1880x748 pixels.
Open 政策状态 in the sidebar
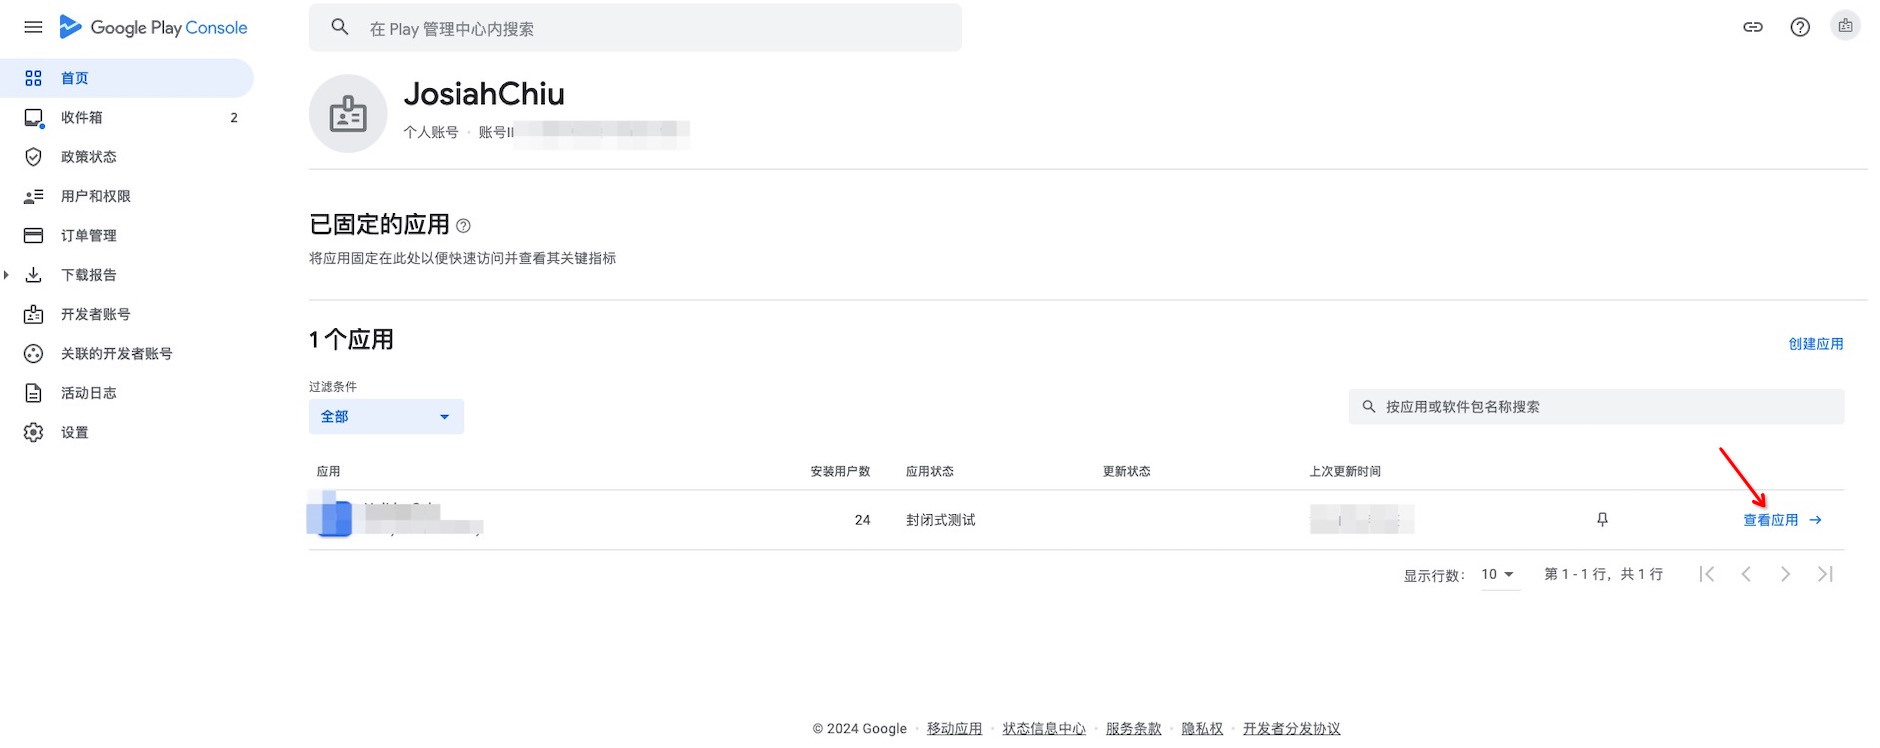[x=127, y=157]
